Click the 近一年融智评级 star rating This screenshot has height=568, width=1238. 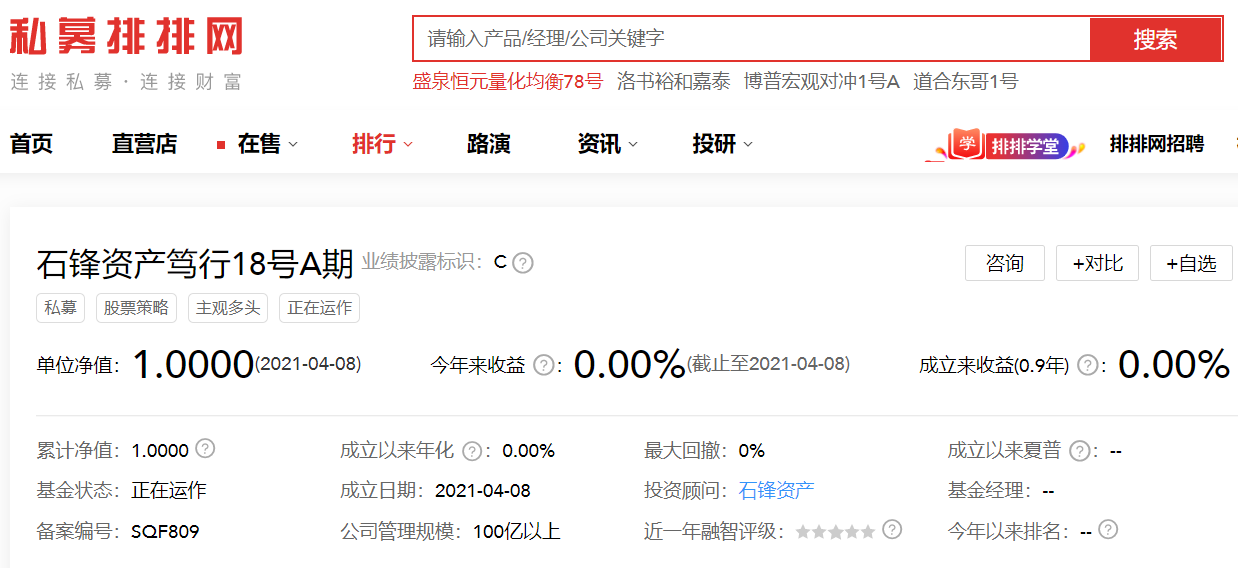835,532
